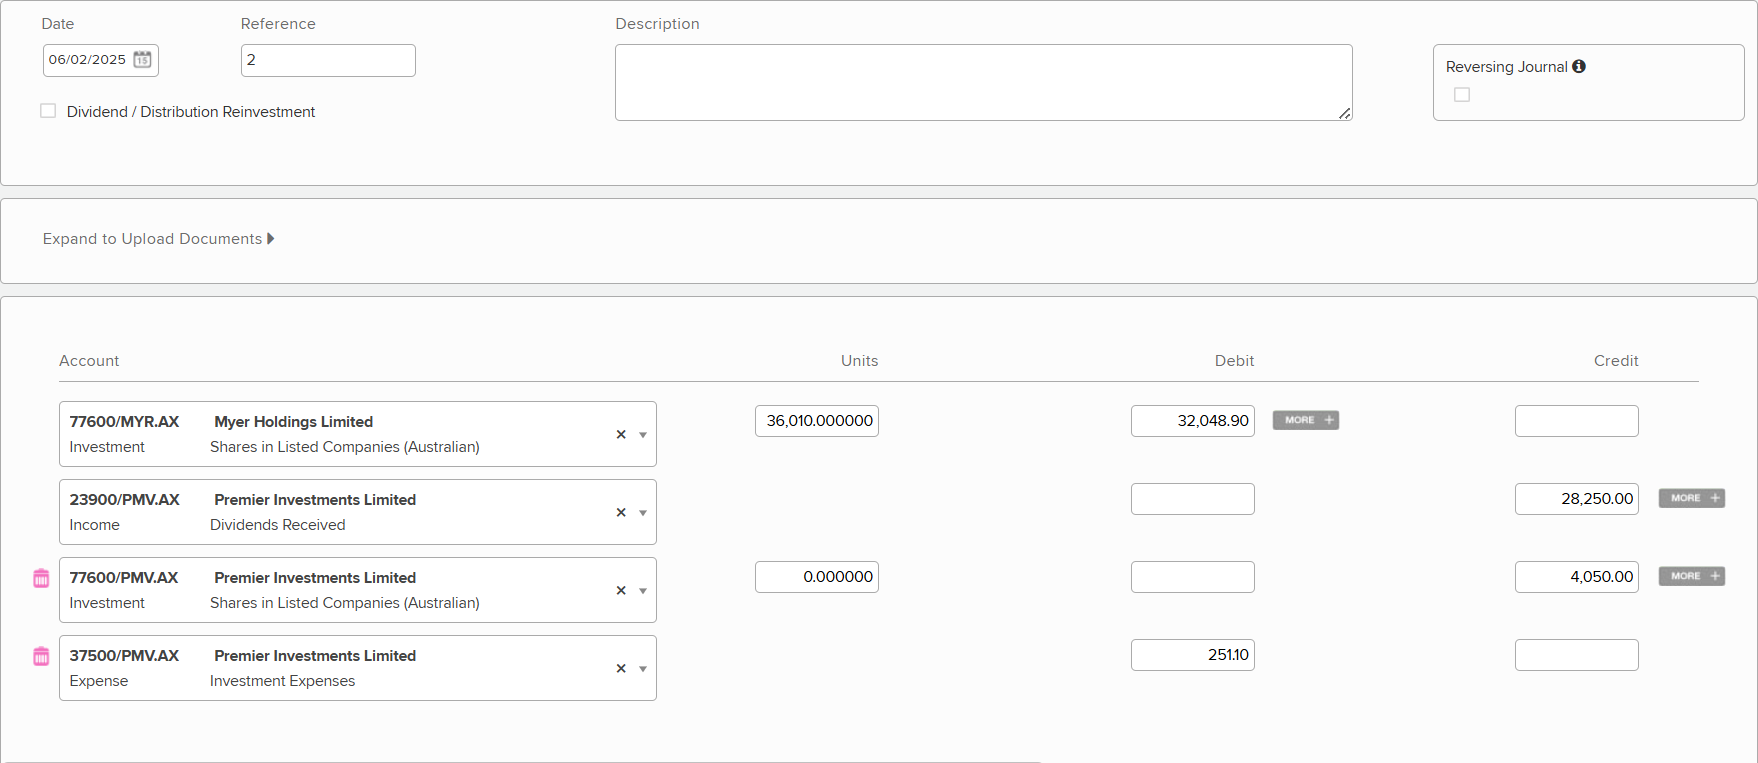Click the Reversing Journal info icon

point(1579,66)
